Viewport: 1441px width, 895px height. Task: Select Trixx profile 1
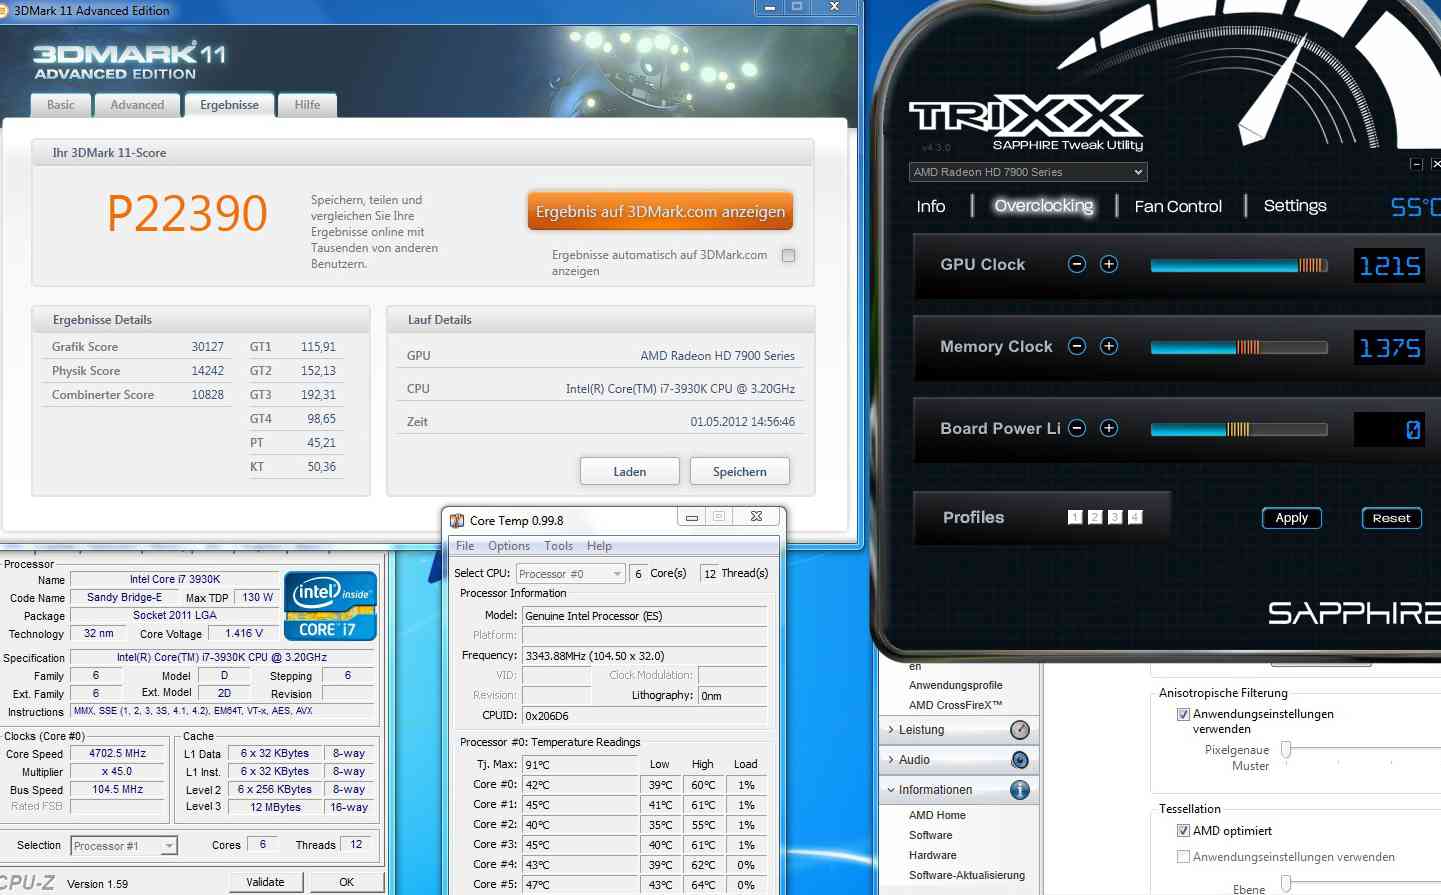1075,517
